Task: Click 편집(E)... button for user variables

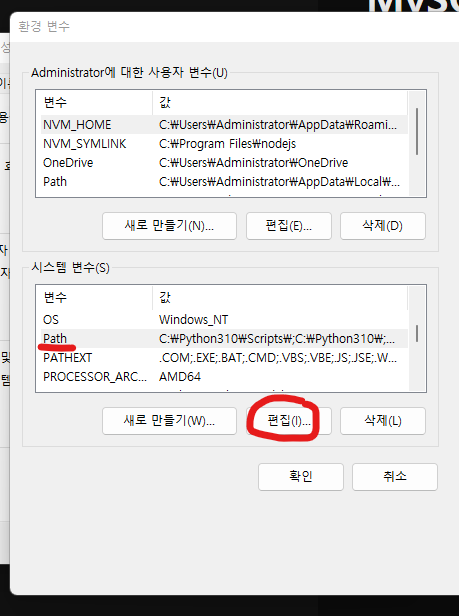Action: pos(289,226)
